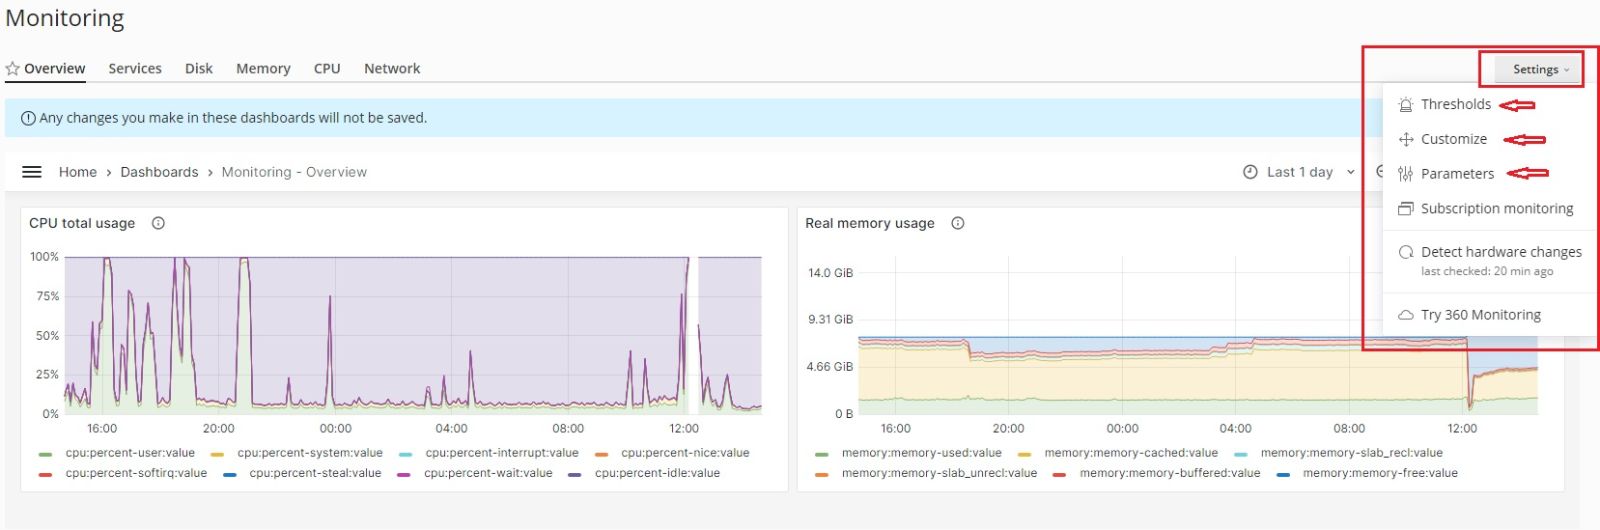Click the Try 360 Monitoring cloud icon
This screenshot has width=1600, height=530.
click(1405, 315)
